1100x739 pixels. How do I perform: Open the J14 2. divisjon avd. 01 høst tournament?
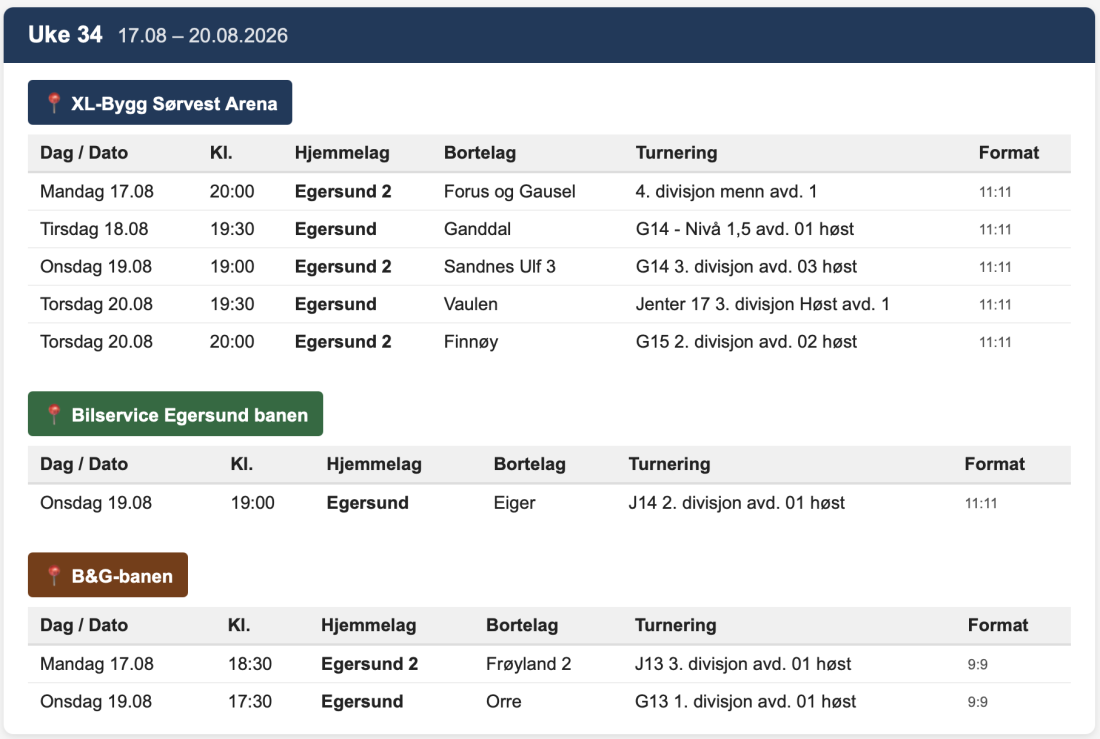point(737,503)
